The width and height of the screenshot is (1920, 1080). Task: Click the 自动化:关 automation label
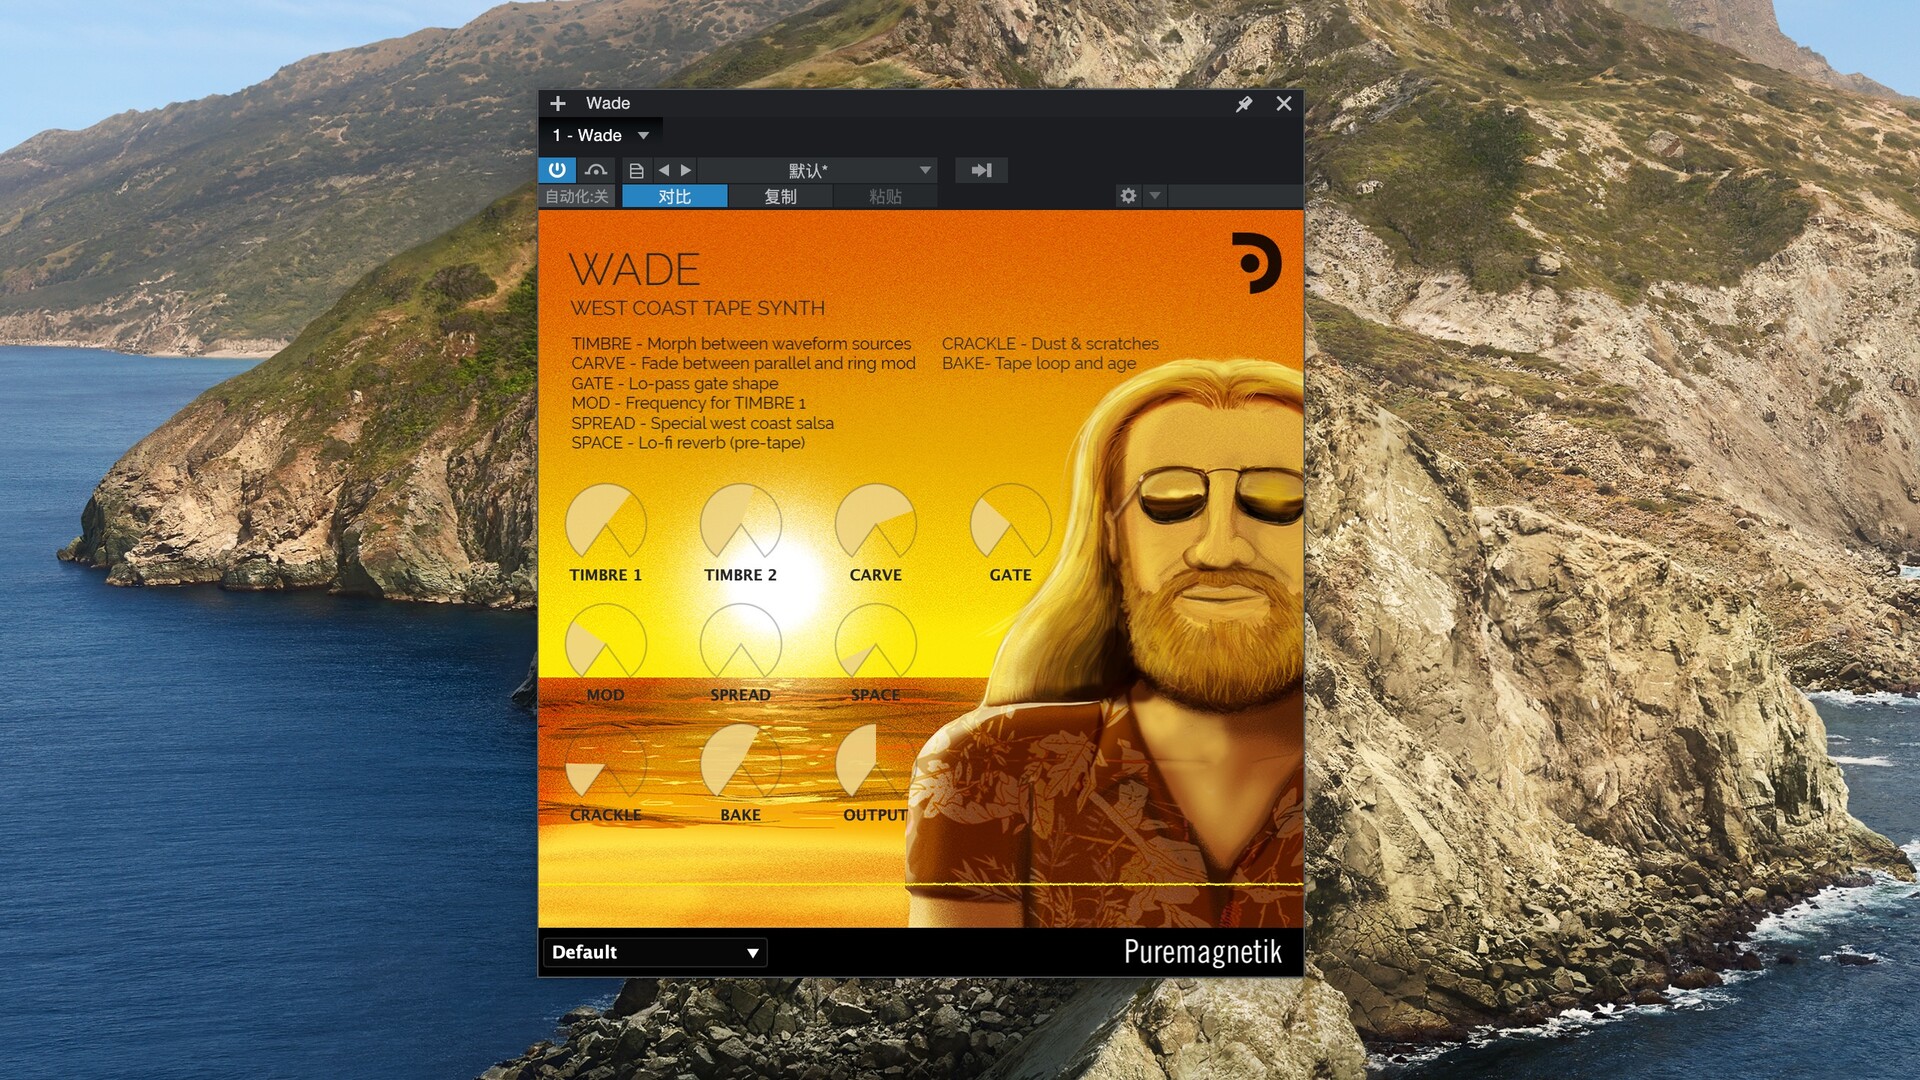(x=577, y=197)
